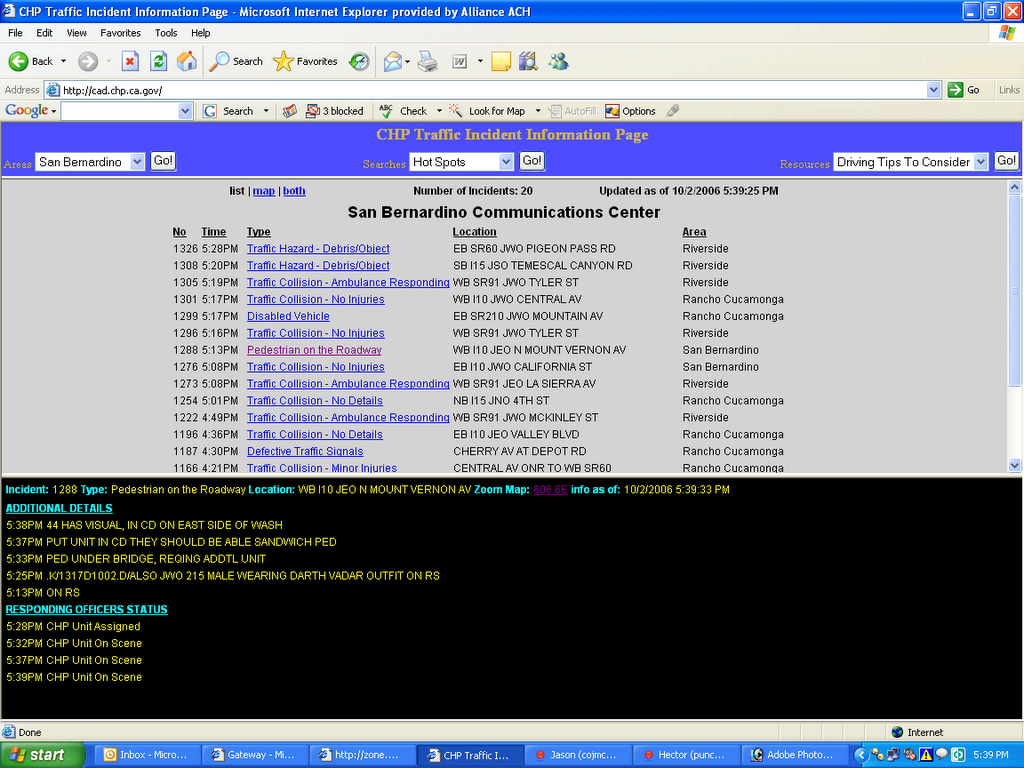Click the Disabled Vehicle incident link

(x=288, y=316)
